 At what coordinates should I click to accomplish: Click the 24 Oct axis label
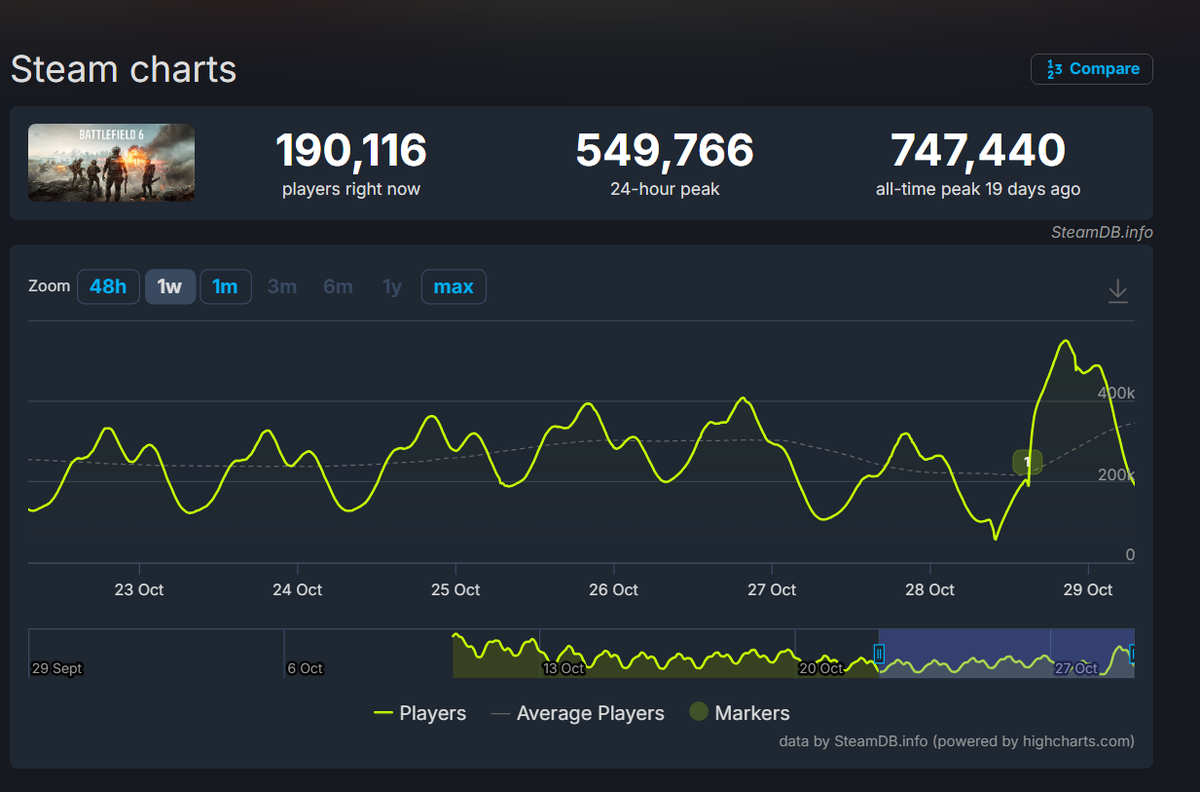(x=297, y=590)
